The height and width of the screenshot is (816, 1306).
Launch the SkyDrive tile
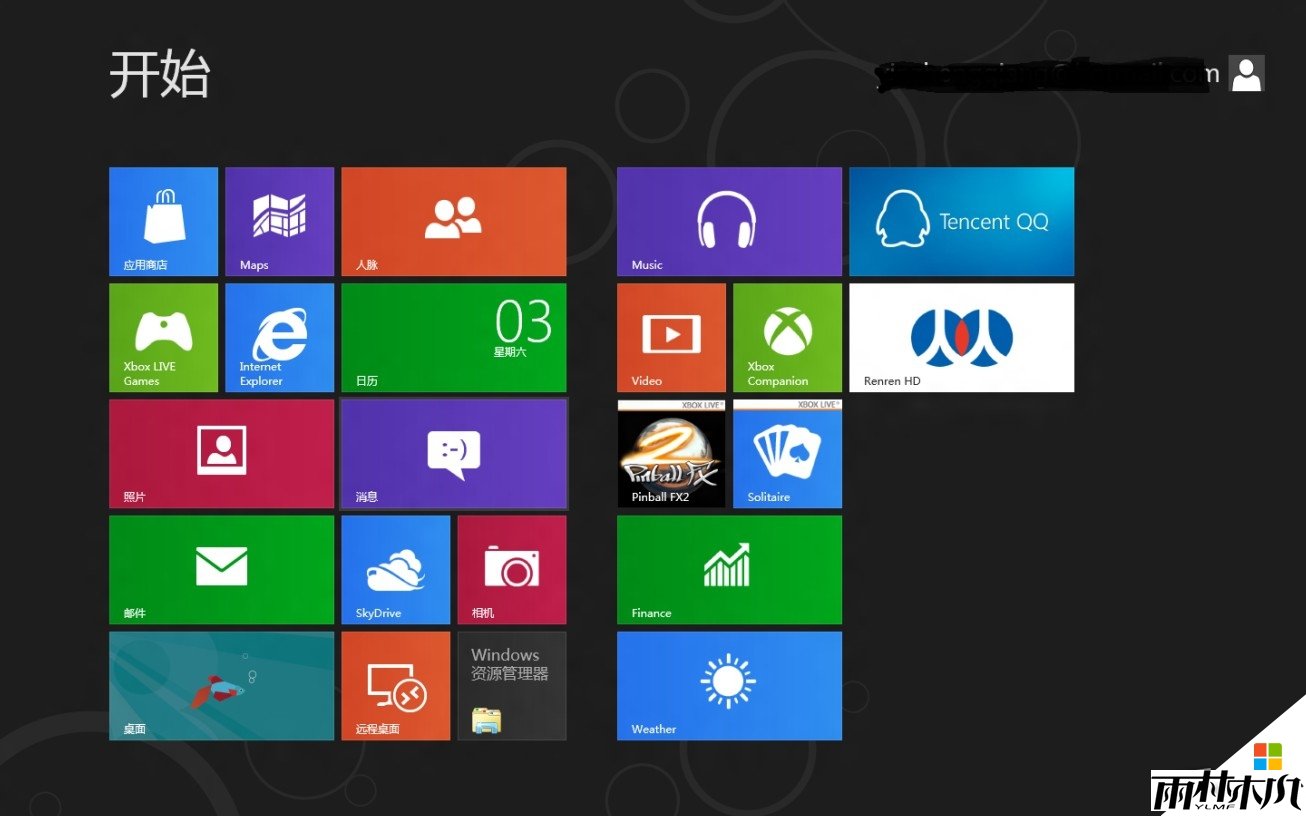pos(395,569)
